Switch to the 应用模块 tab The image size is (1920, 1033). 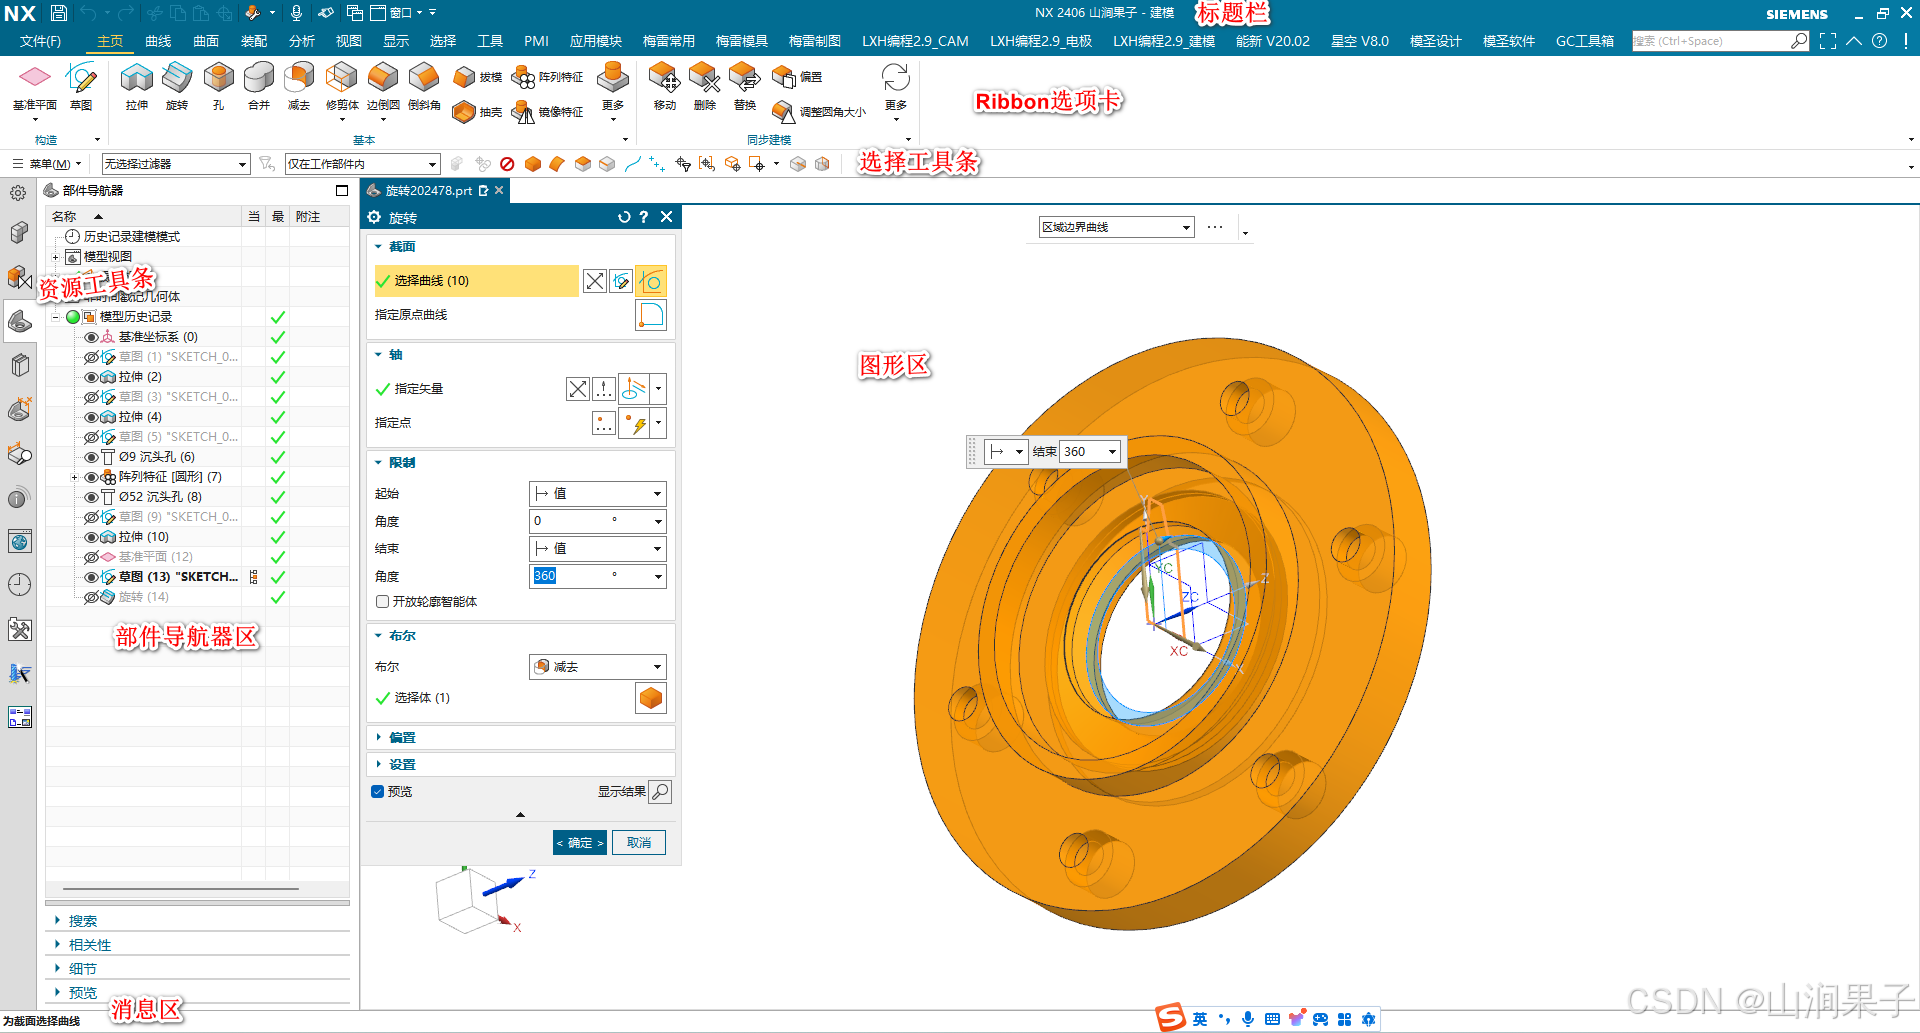(596, 41)
